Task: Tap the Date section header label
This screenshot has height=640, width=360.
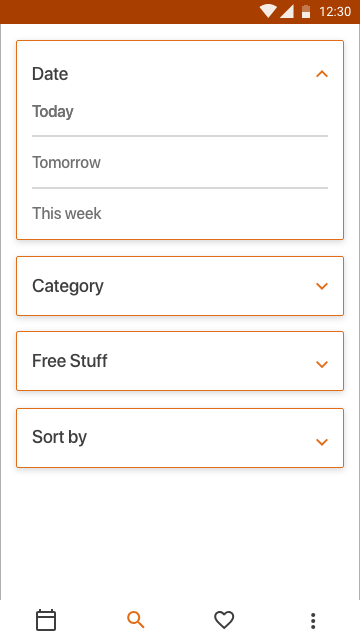Action: point(50,74)
